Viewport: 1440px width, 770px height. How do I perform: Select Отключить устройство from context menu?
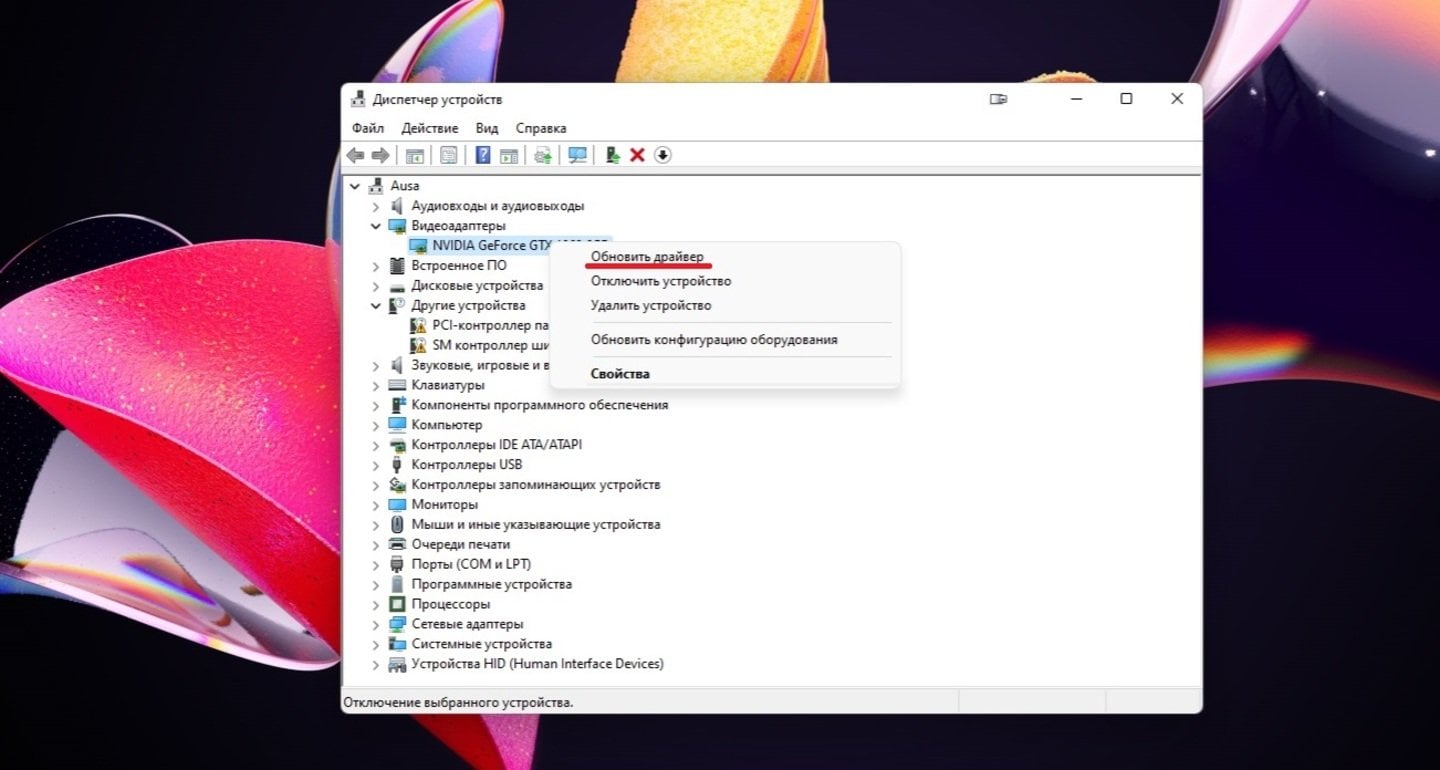click(x=660, y=281)
